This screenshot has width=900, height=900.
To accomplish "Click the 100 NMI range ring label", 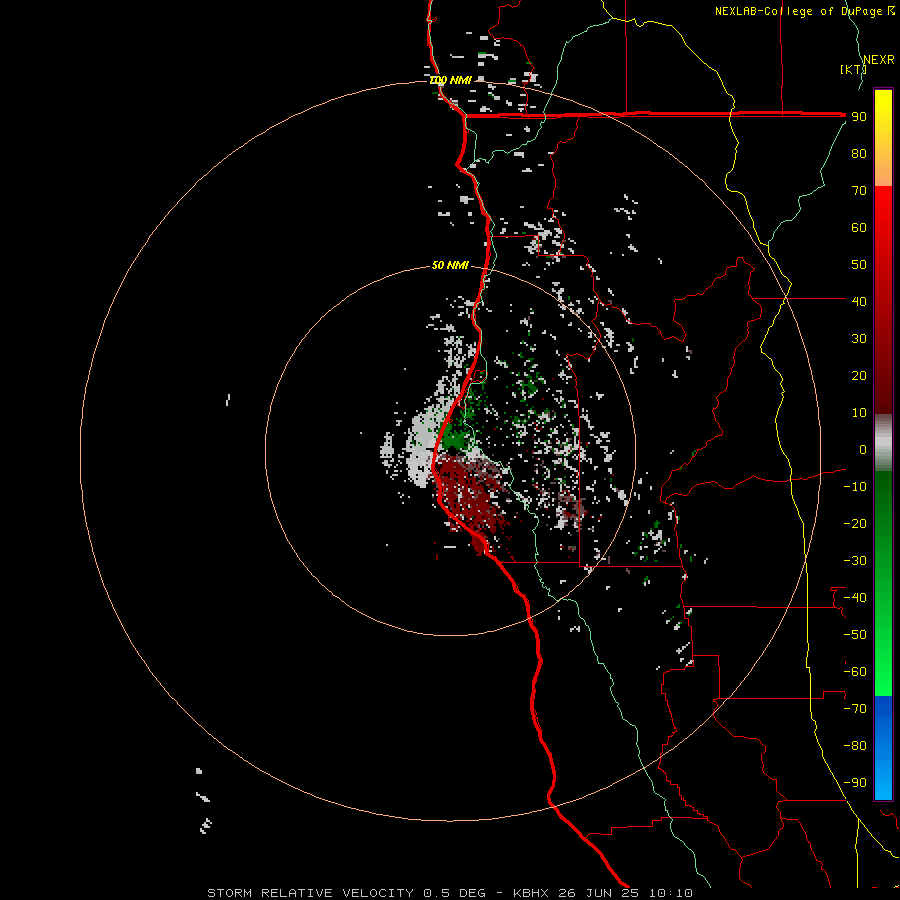I will point(451,80).
